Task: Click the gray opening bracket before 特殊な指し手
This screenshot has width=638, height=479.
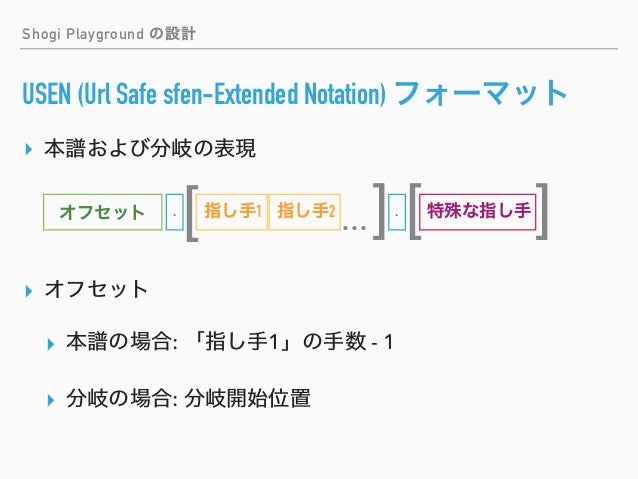Action: tap(415, 212)
